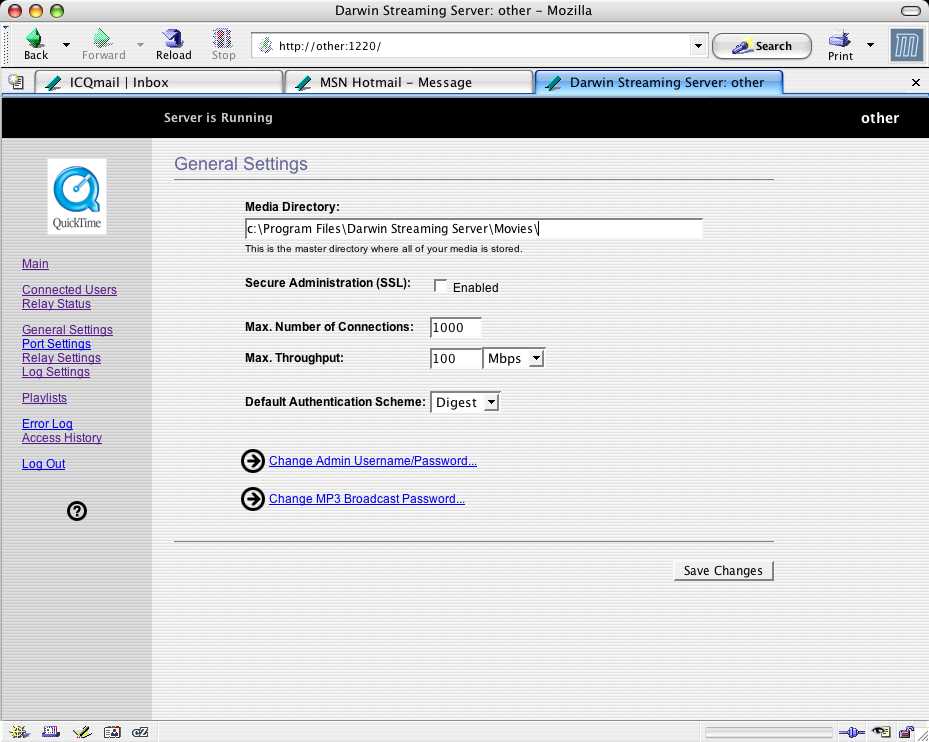Screen dimensions: 929x742
Task: Click the Save Changes button
Action: 723,571
